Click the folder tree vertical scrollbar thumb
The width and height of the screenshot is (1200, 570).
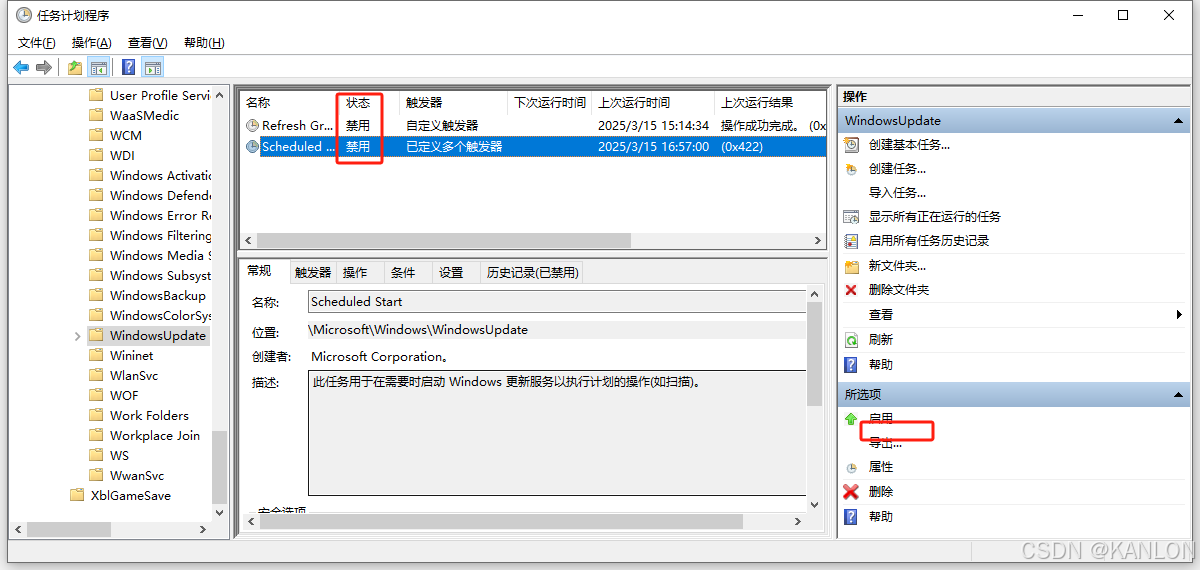[220, 467]
